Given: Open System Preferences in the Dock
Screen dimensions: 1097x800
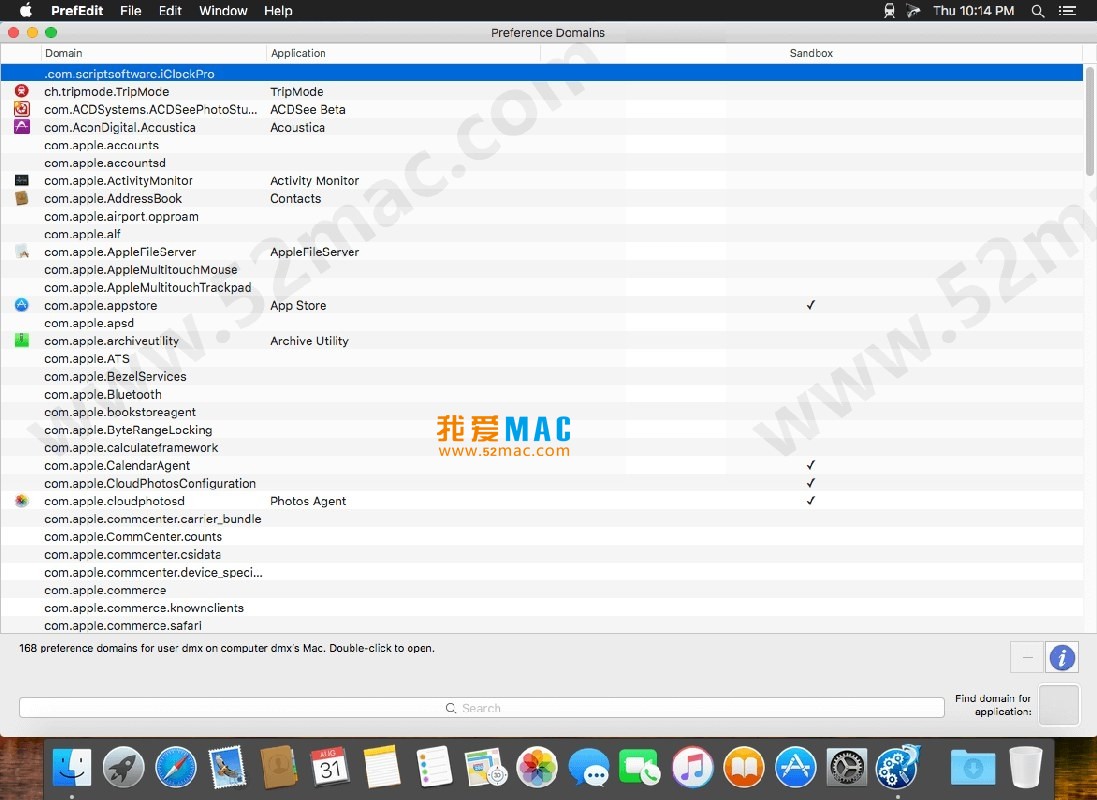Looking at the screenshot, I should coord(847,768).
